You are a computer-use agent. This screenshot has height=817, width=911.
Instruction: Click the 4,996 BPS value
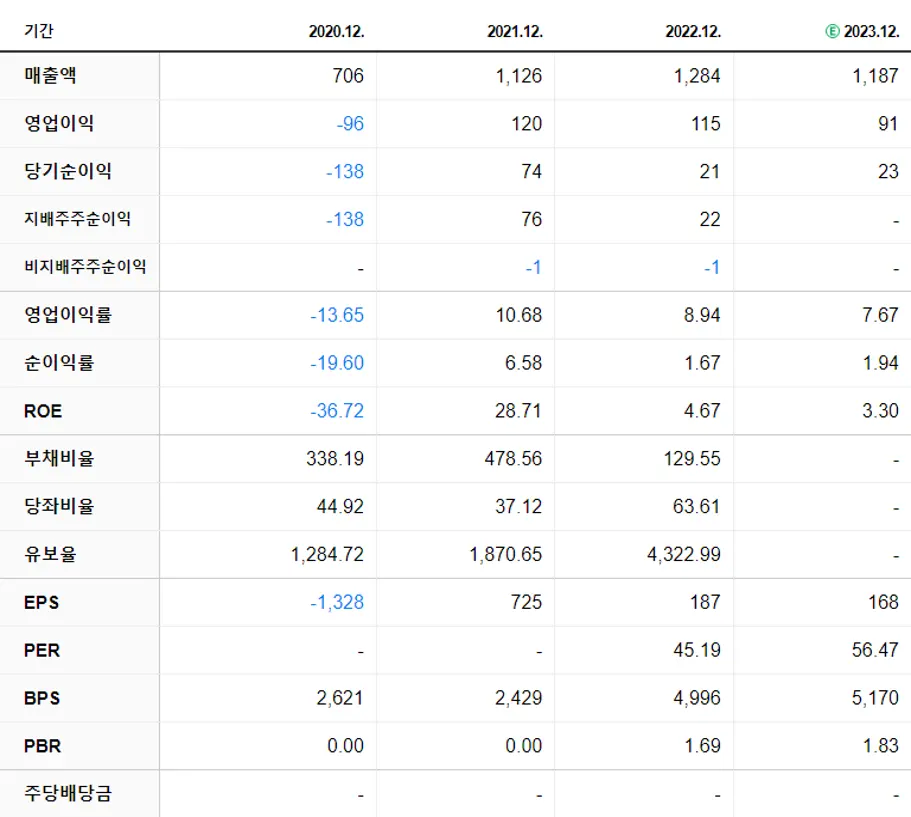click(697, 698)
